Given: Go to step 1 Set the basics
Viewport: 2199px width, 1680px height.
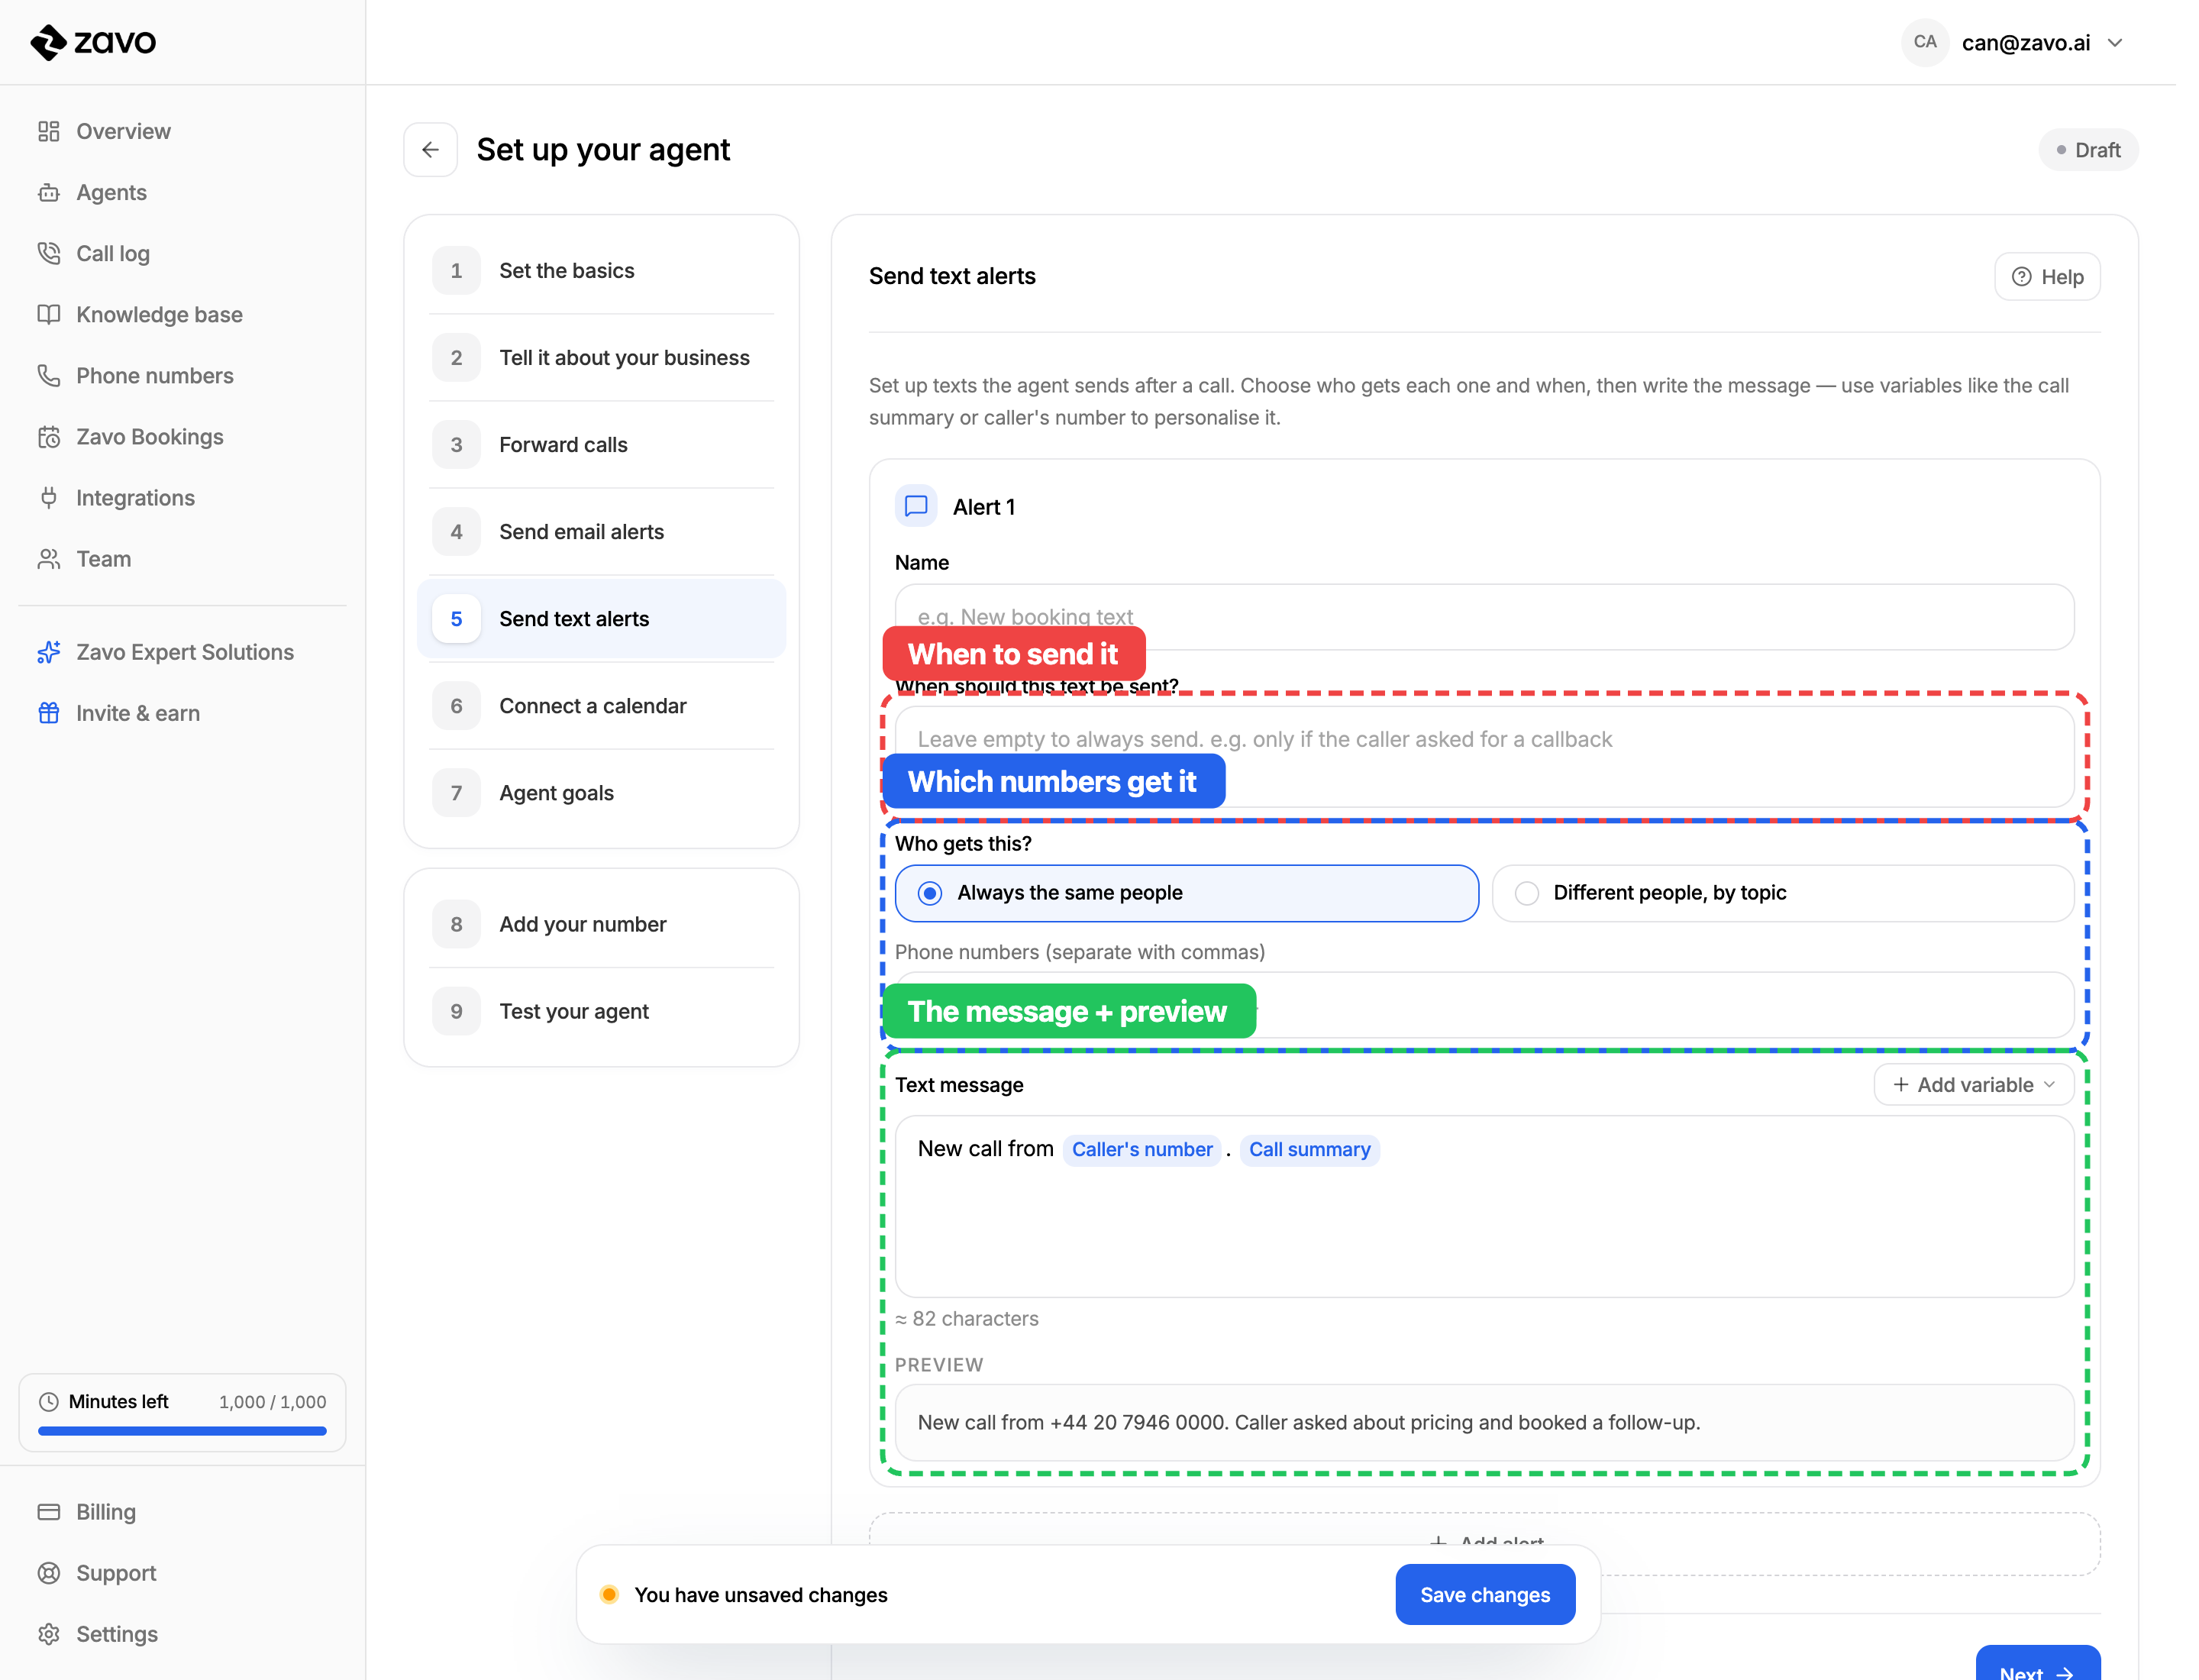Looking at the screenshot, I should coord(601,271).
